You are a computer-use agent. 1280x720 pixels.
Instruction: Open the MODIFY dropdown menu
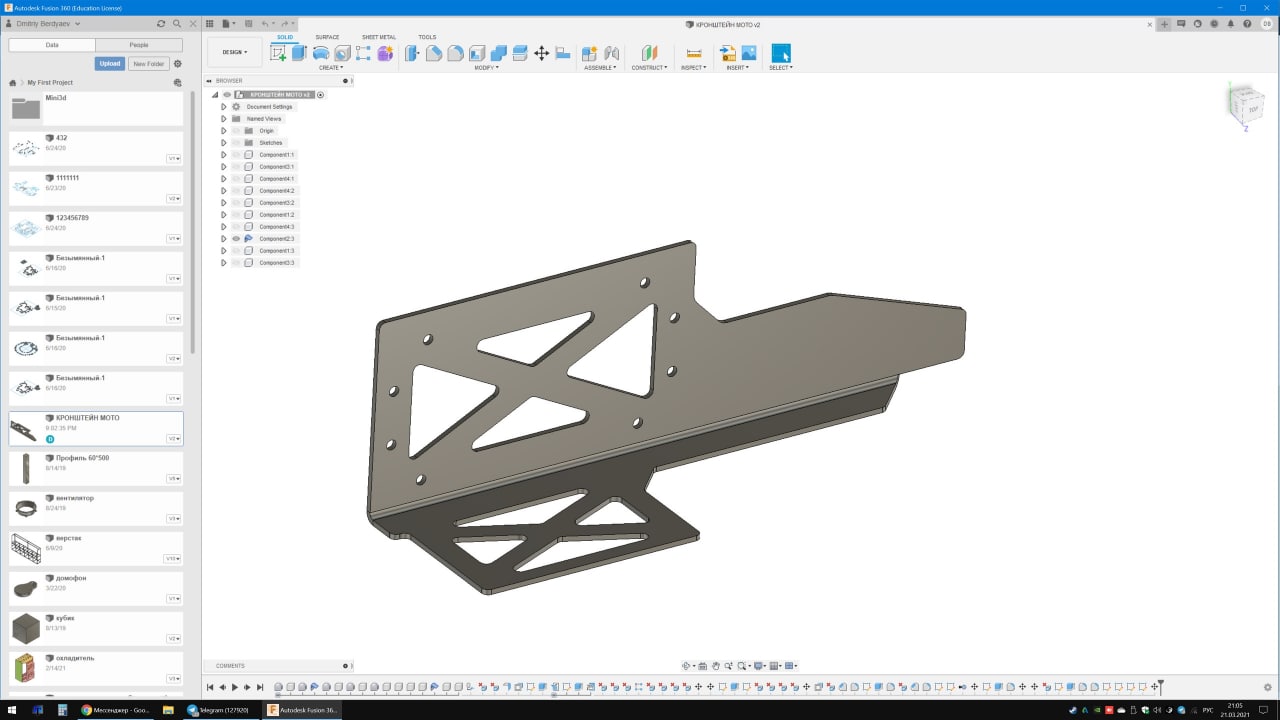pyautogui.click(x=486, y=68)
